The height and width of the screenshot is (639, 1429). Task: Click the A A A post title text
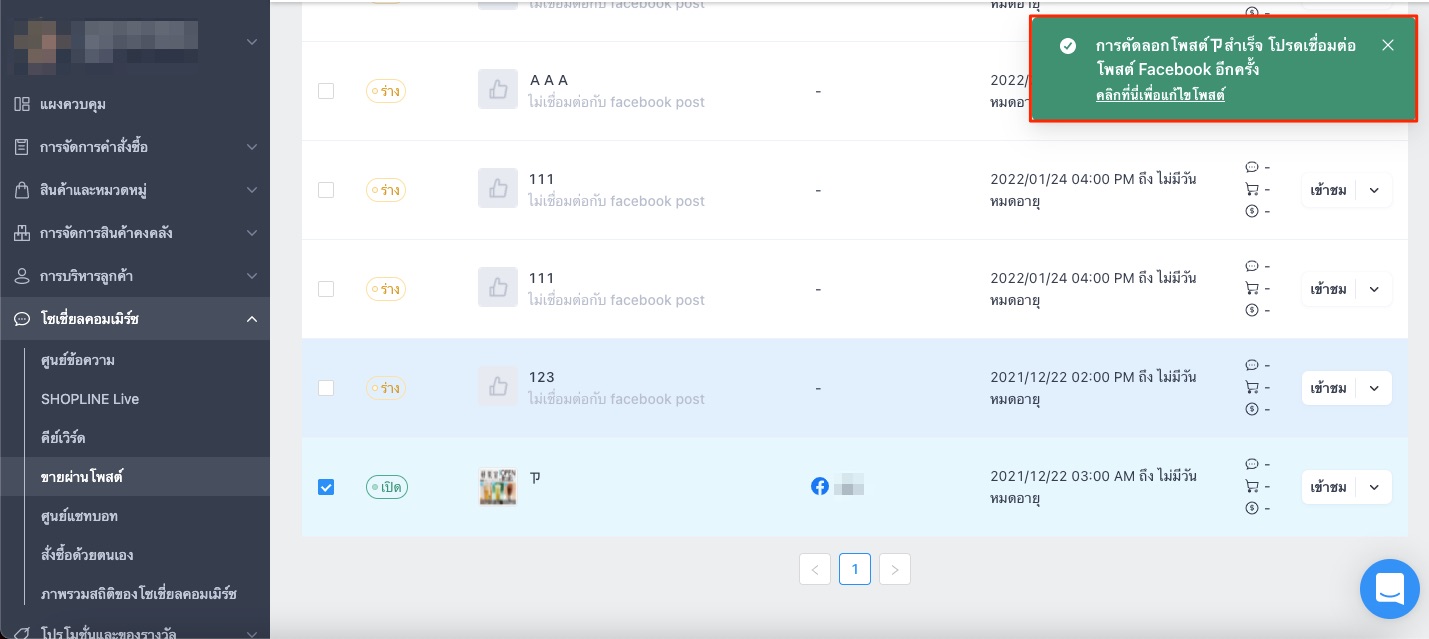548,80
